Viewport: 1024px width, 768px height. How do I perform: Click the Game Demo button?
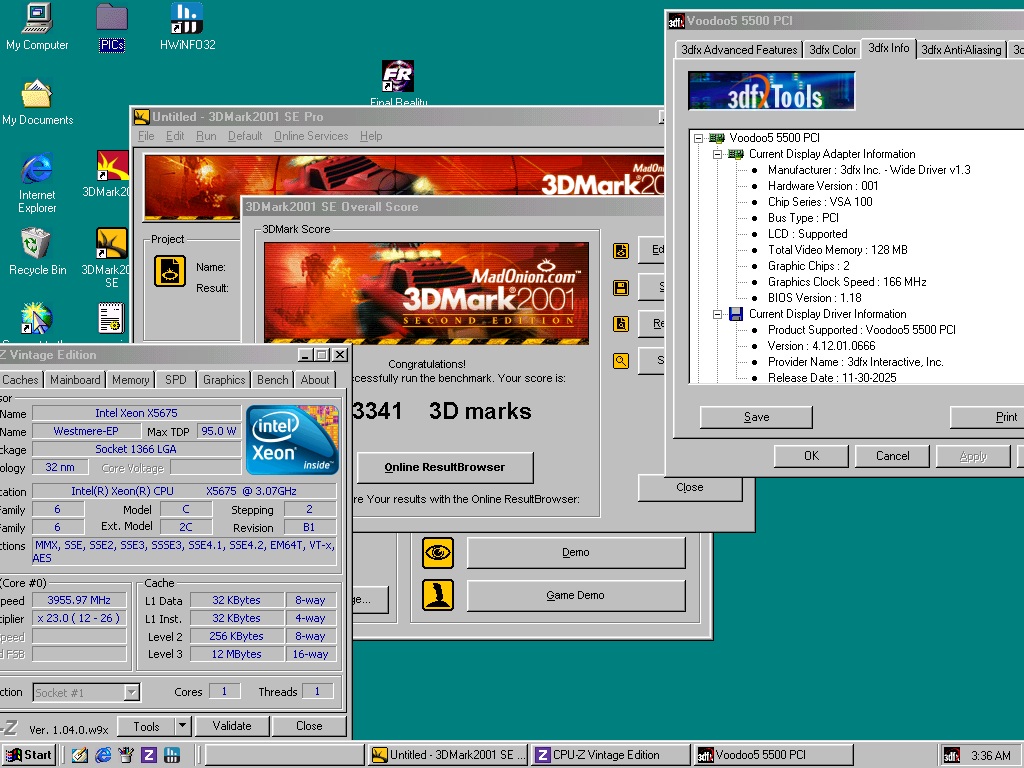tap(575, 595)
